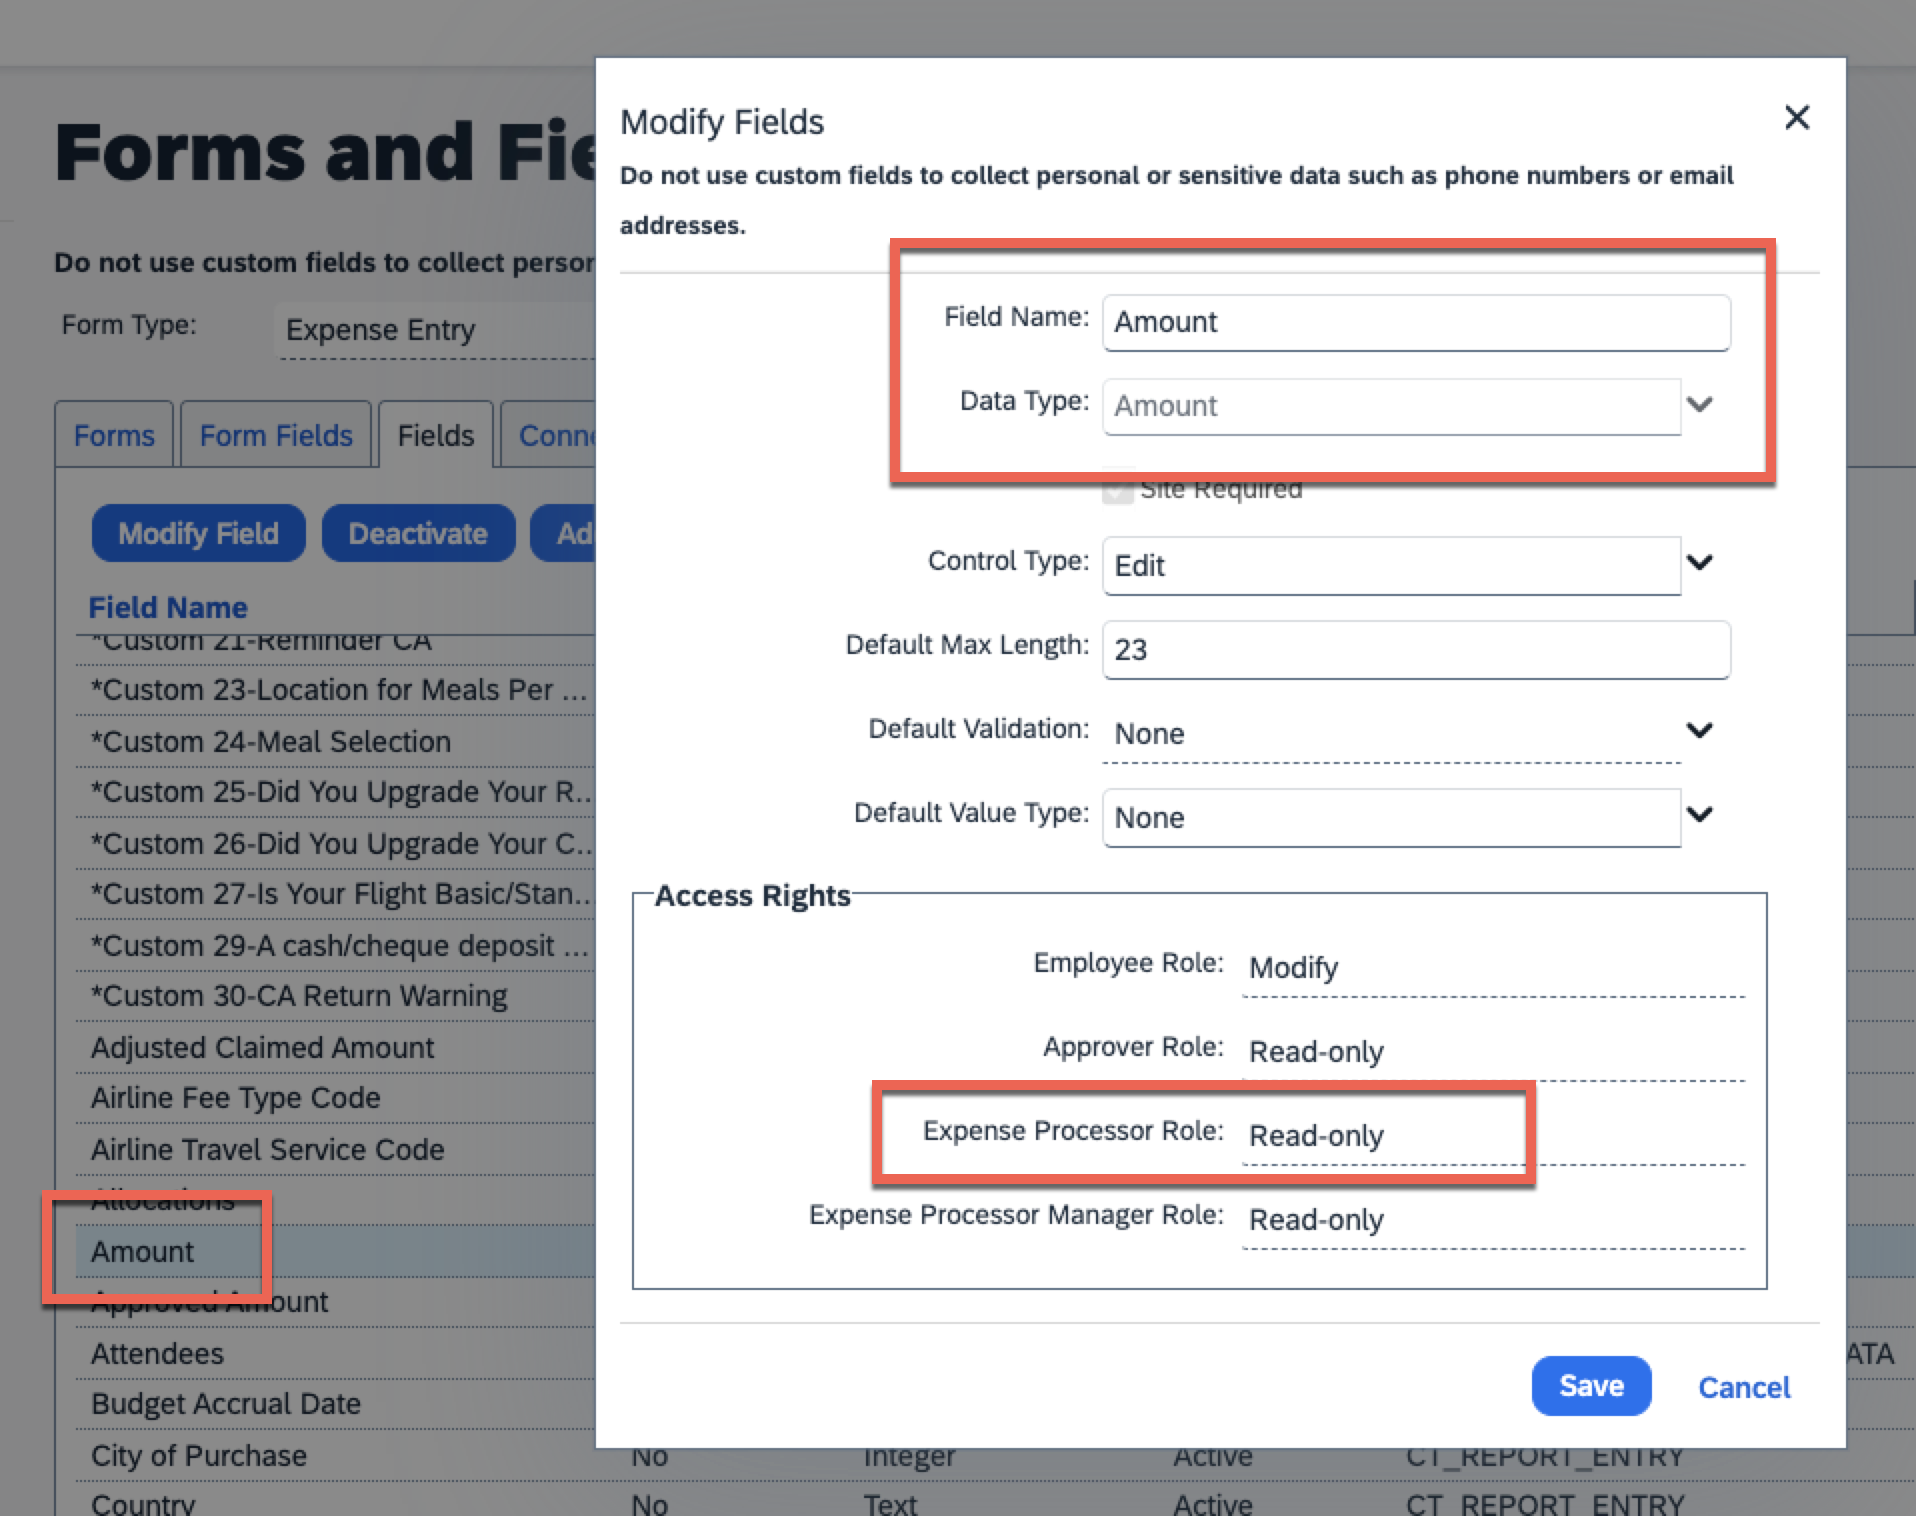Sort by the Field Name column header
Image resolution: width=1916 pixels, height=1516 pixels.
tap(168, 608)
